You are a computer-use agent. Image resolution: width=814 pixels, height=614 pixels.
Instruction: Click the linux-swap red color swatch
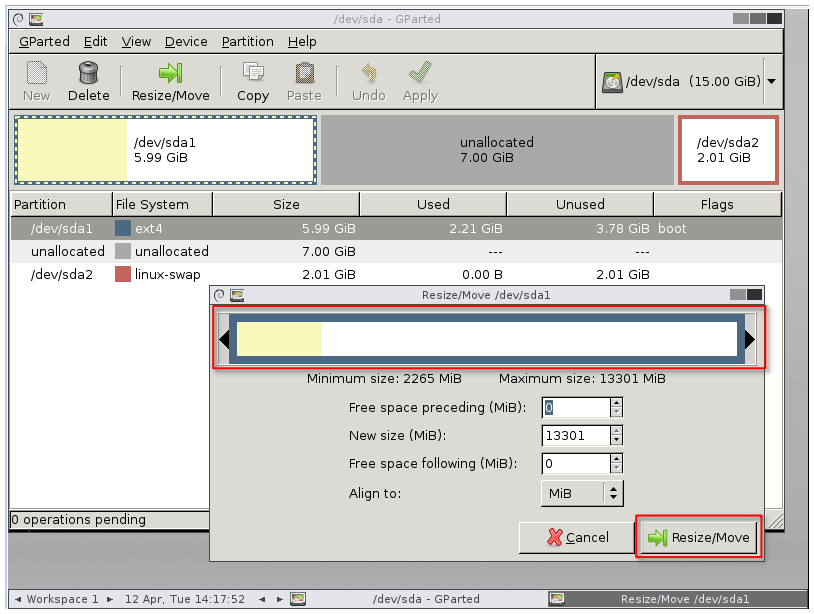[x=123, y=274]
